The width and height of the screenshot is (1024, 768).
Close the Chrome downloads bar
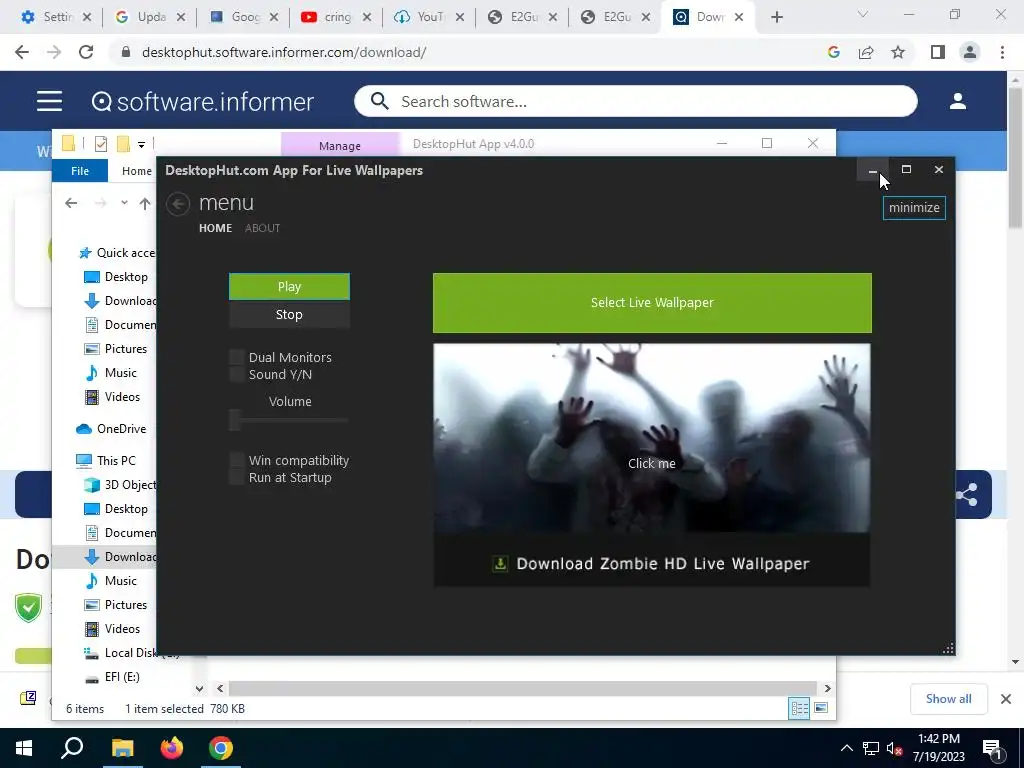(x=1006, y=699)
